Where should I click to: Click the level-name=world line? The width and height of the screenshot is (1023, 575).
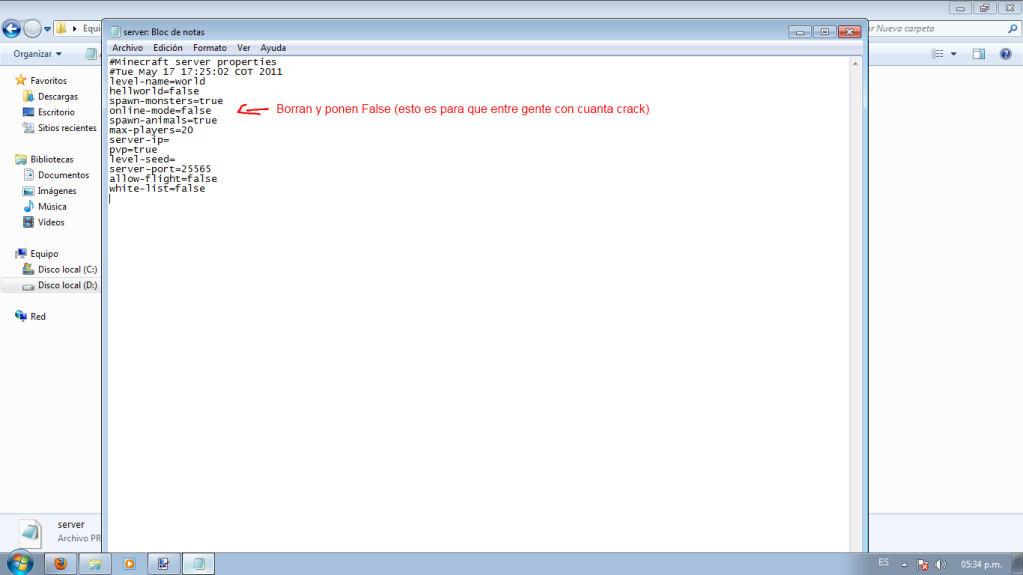pyautogui.click(x=157, y=82)
